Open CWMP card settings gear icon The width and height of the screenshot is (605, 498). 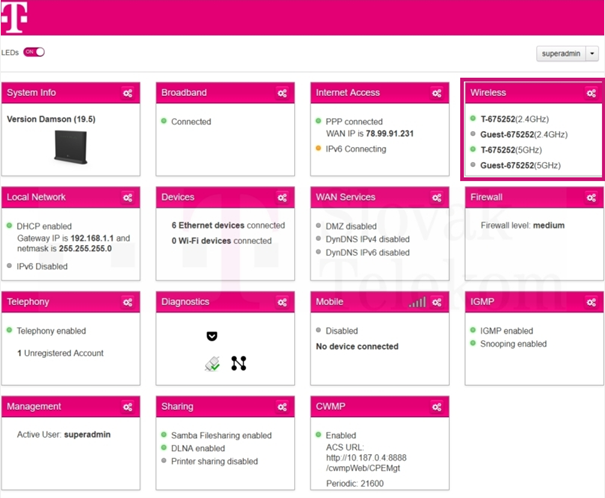point(437,407)
